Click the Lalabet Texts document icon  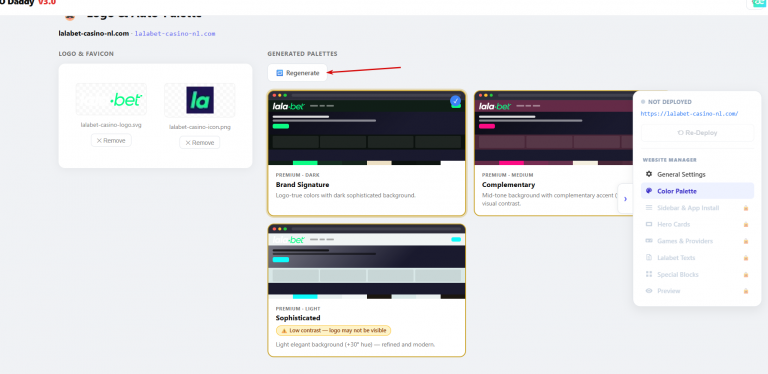coord(649,257)
